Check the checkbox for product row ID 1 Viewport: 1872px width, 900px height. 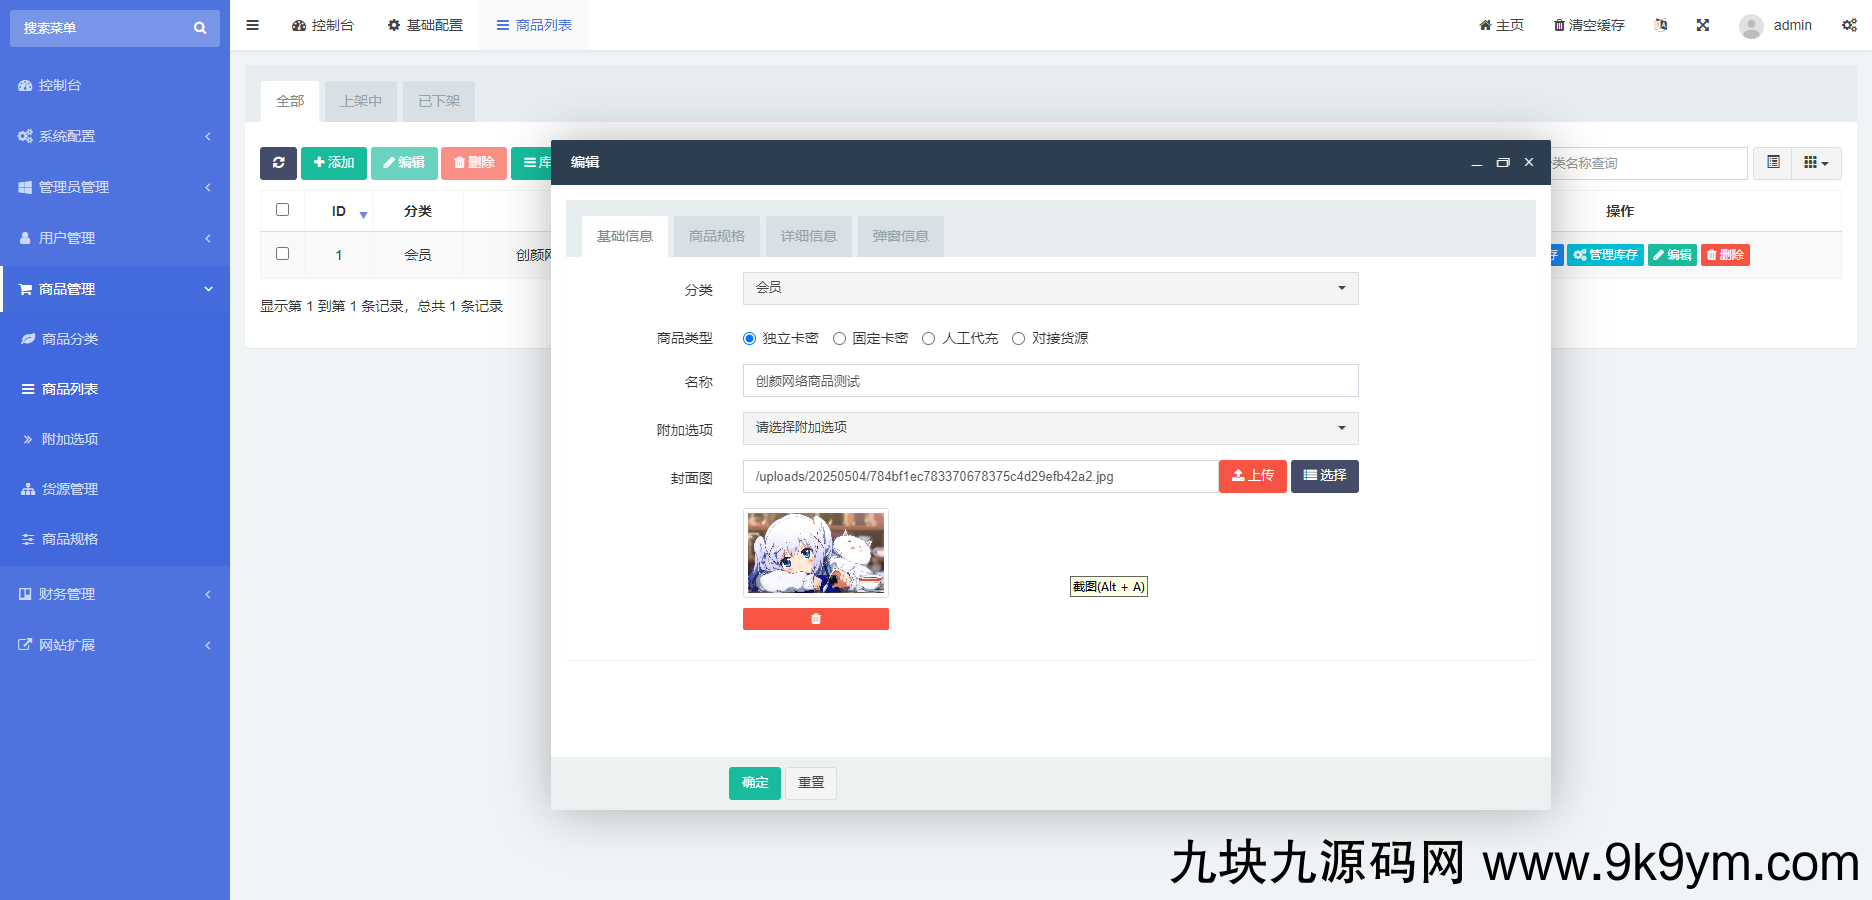tap(282, 254)
